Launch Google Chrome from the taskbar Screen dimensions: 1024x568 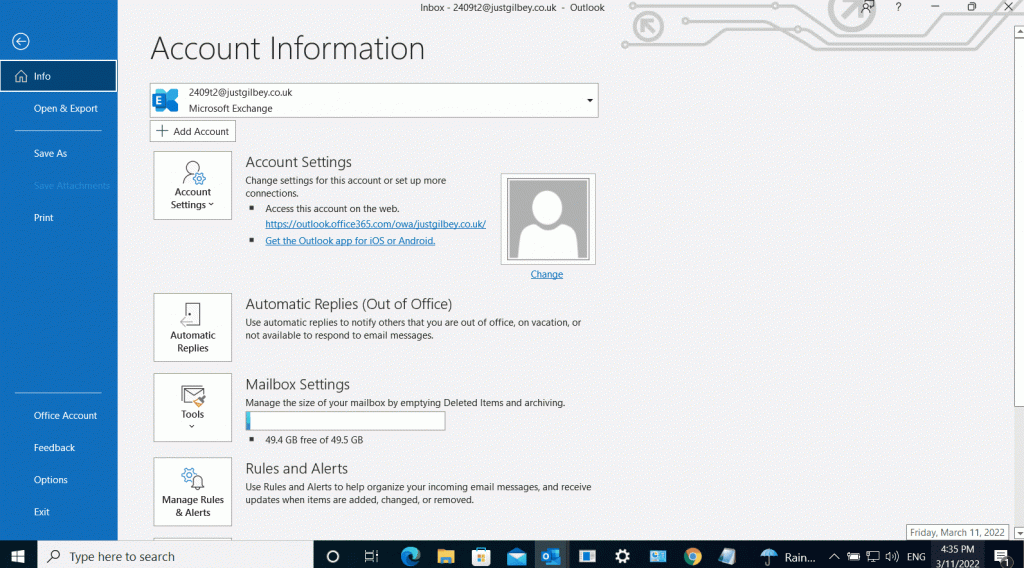pos(693,556)
